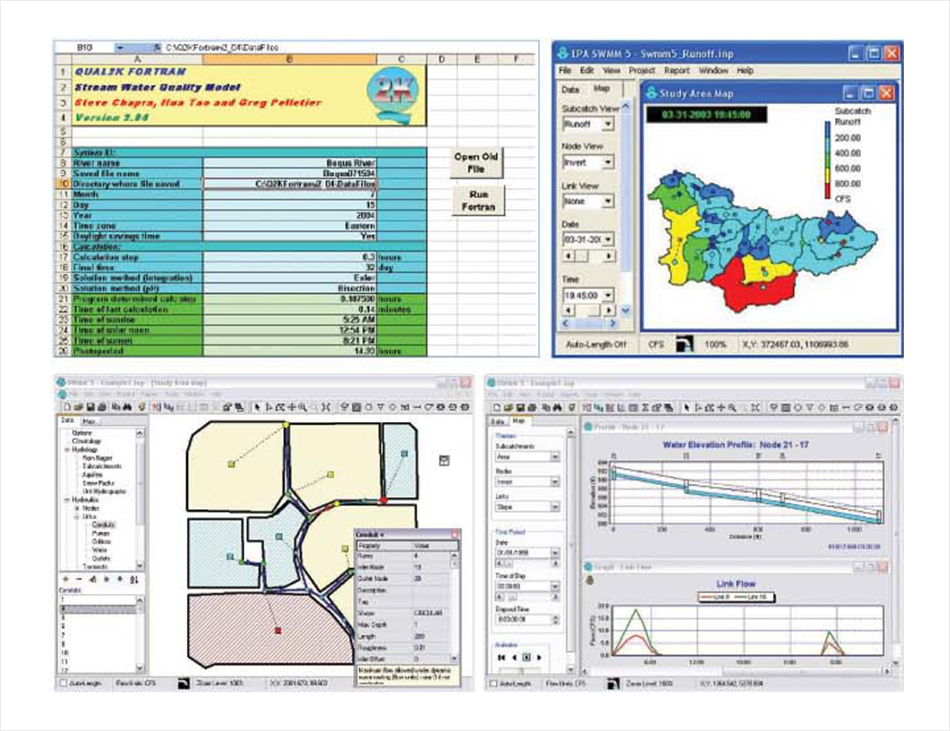Image resolution: width=950 pixels, height=731 pixels.
Task: Click the Run Fortran button
Action: (478, 200)
